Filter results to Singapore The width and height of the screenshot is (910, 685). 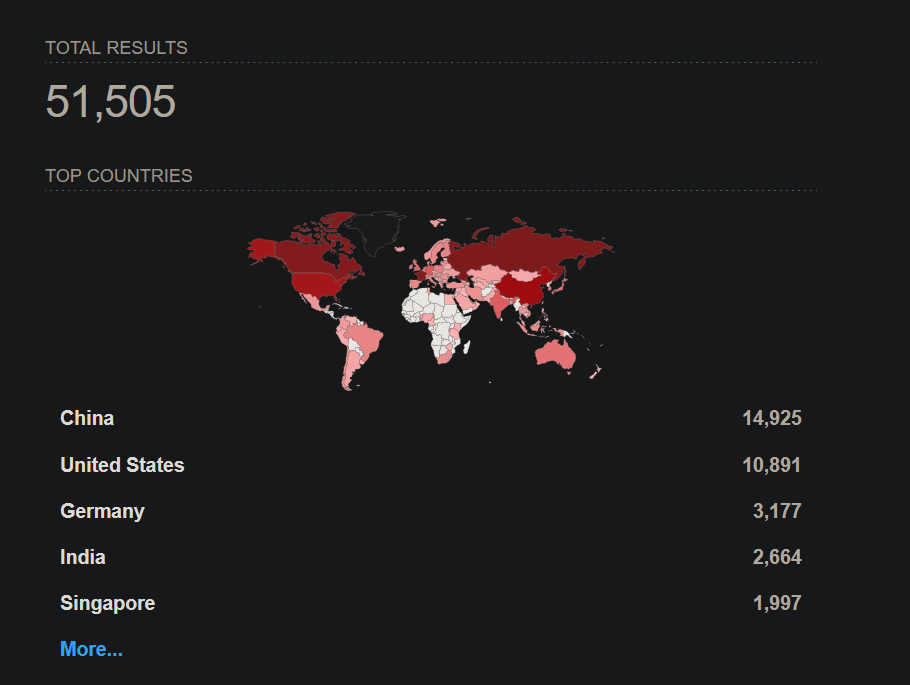(x=107, y=603)
